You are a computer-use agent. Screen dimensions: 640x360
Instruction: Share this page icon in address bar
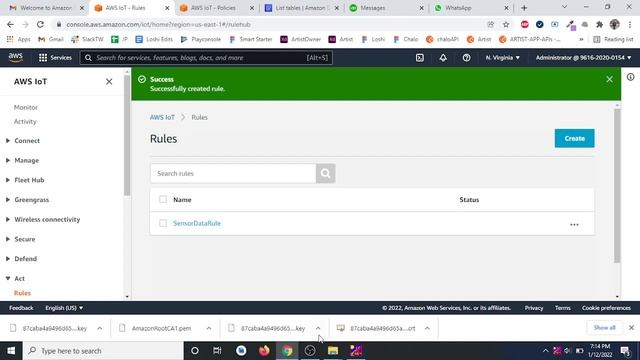coord(491,24)
